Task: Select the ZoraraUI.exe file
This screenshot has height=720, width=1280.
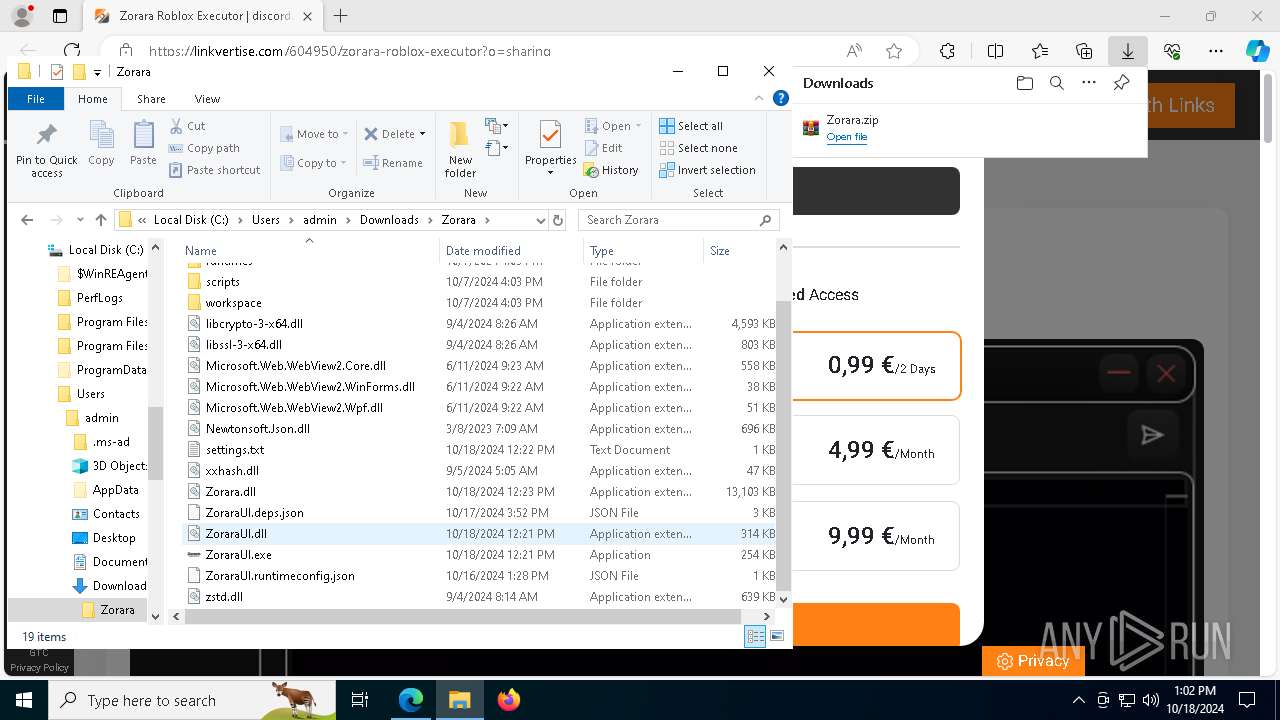Action: coord(239,555)
